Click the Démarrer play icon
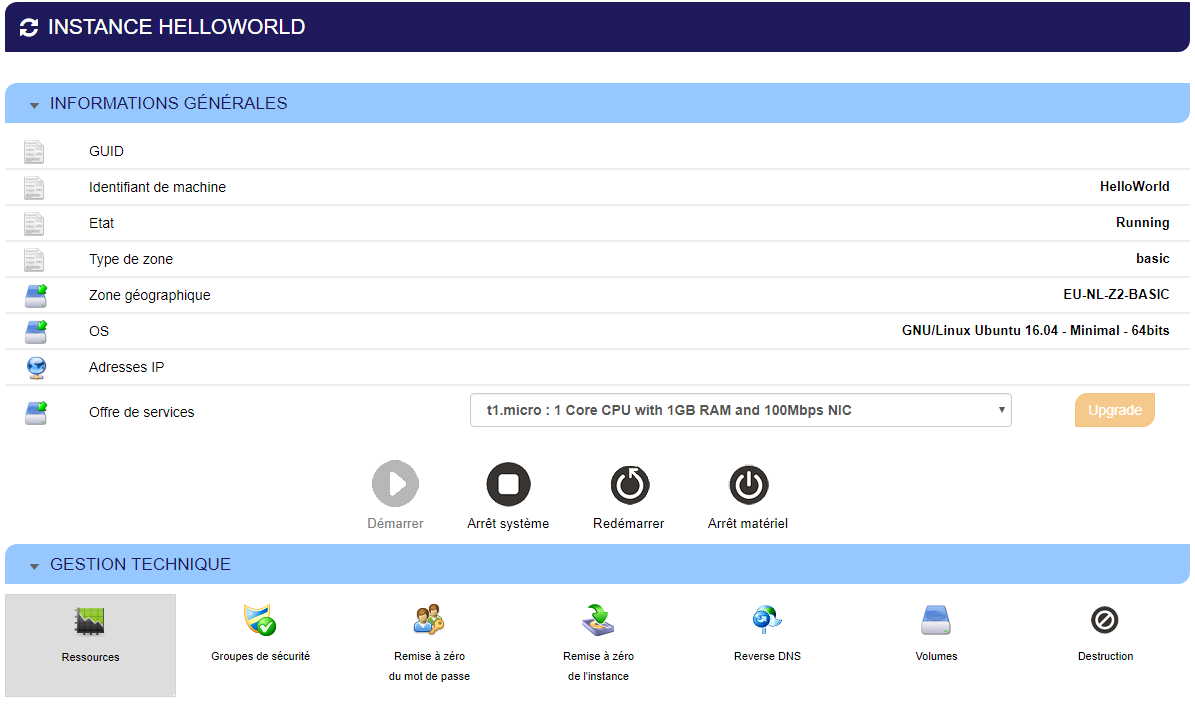The image size is (1195, 710). coord(395,484)
